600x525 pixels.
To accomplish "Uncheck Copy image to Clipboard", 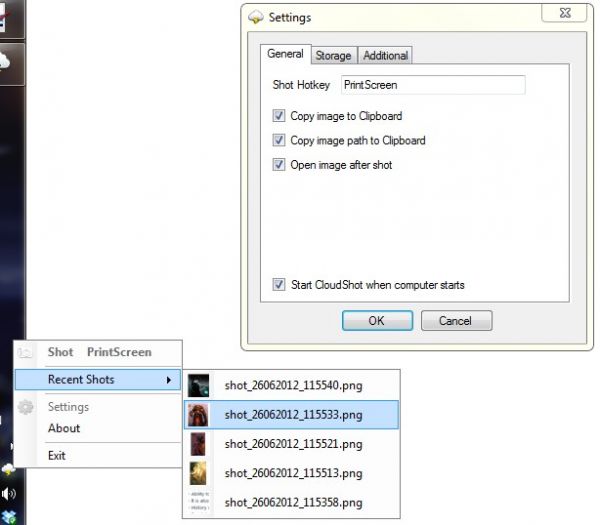I will (279, 116).
